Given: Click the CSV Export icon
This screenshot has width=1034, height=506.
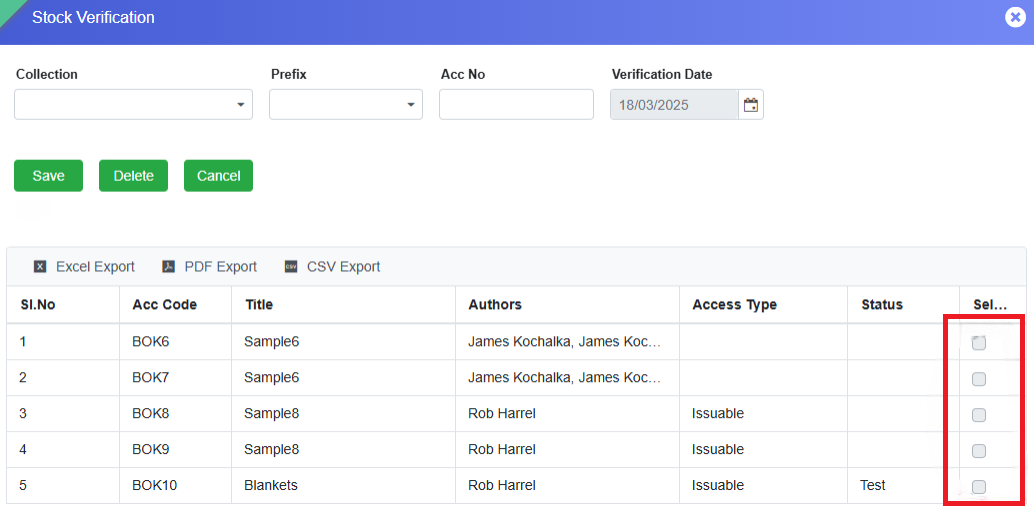Looking at the screenshot, I should (x=291, y=267).
